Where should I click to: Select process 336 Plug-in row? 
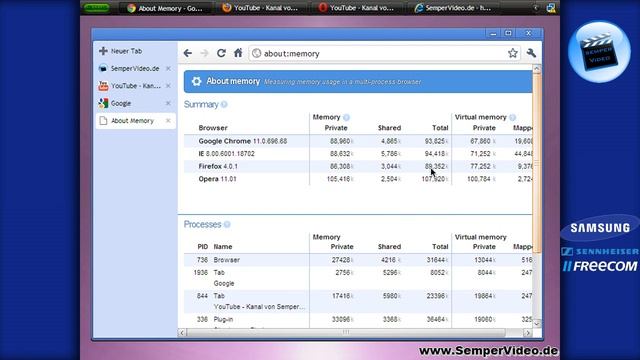point(358,320)
